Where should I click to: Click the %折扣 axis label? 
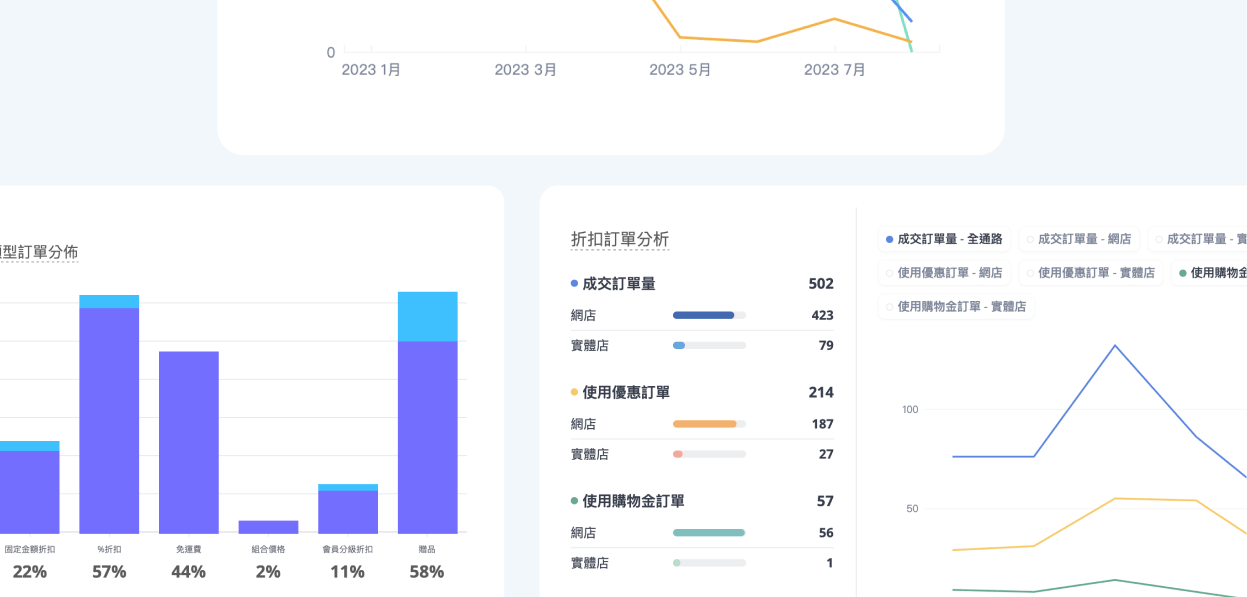109,549
